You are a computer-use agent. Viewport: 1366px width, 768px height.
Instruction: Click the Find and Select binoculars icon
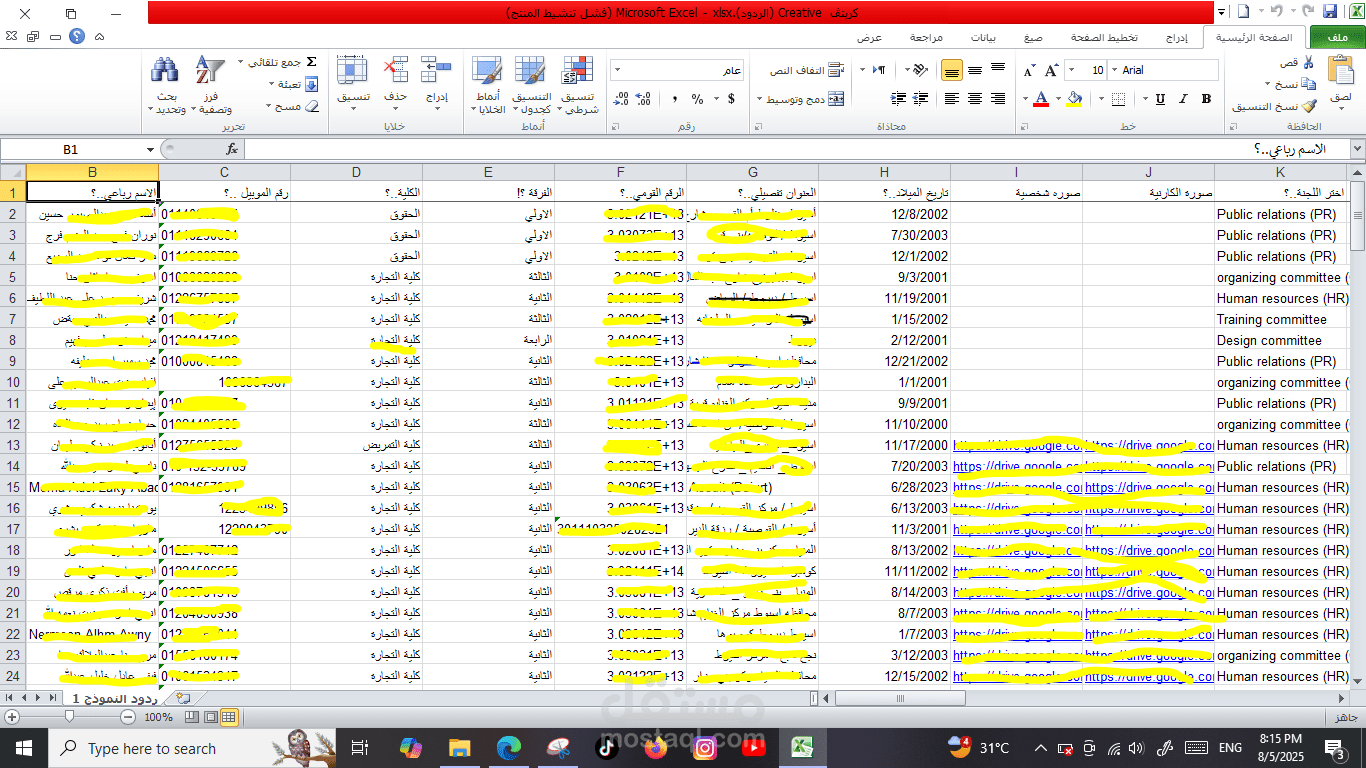click(165, 84)
